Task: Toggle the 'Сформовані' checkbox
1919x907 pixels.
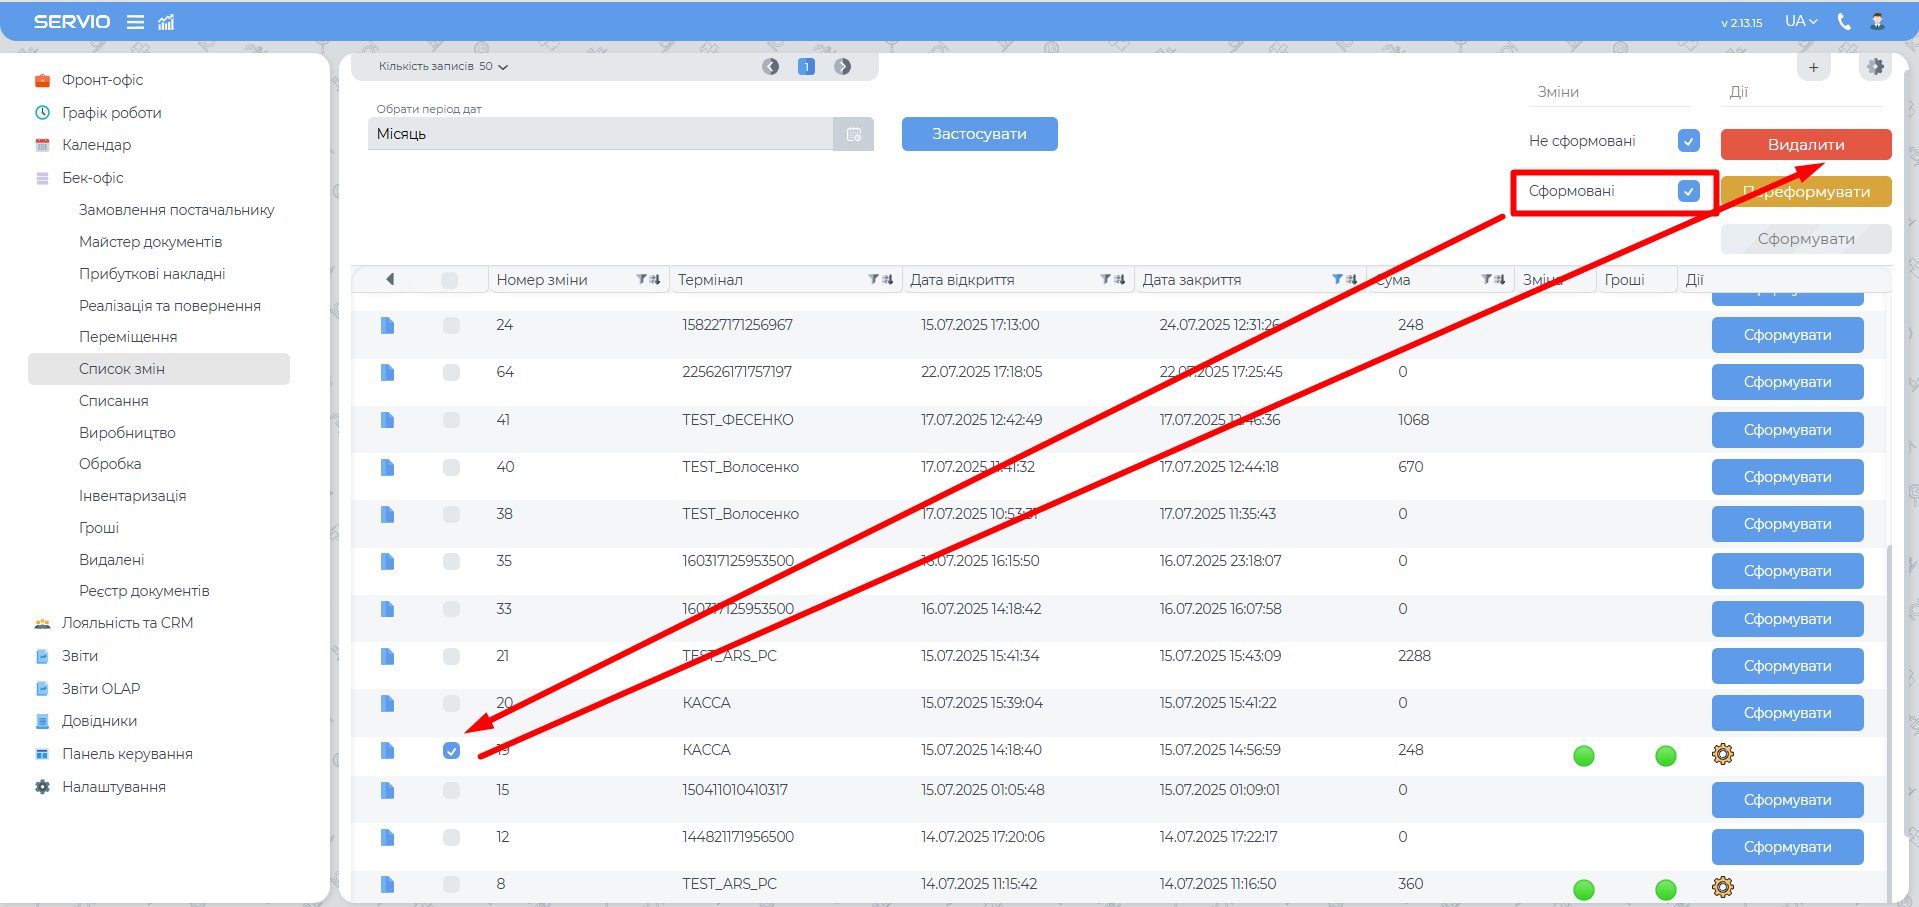Action: point(1688,191)
